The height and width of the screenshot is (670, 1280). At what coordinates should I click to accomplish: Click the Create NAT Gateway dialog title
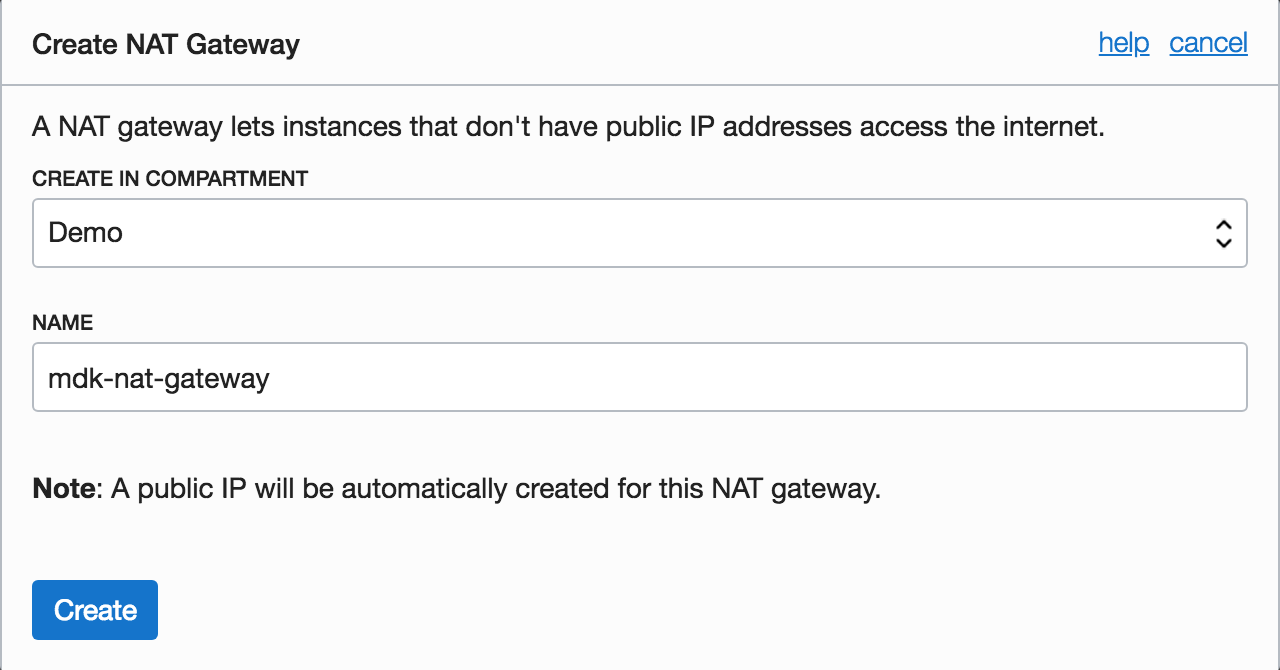[x=166, y=44]
